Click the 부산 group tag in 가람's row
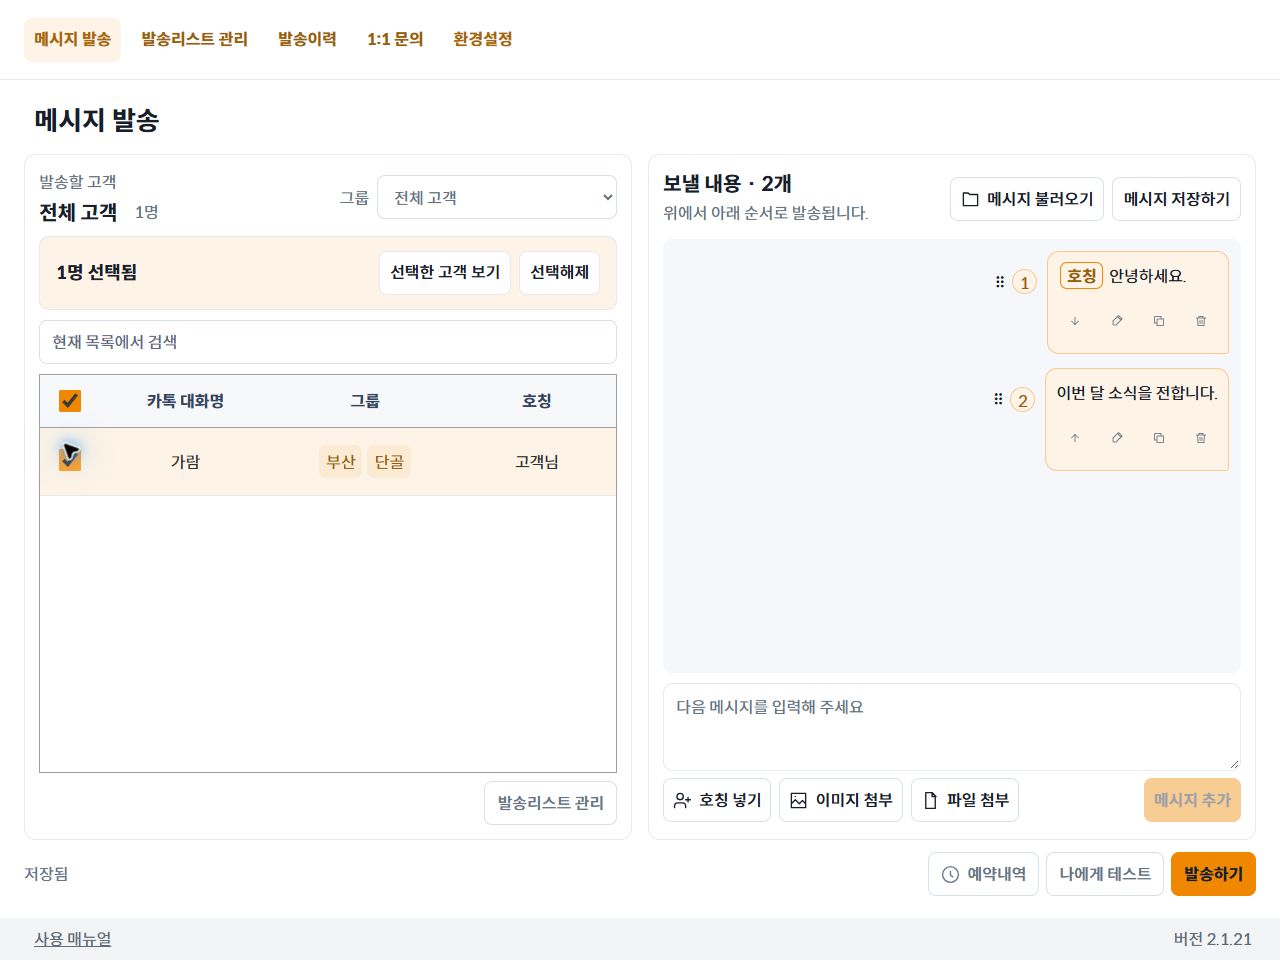Screen dimensions: 1280x960 tap(341, 462)
